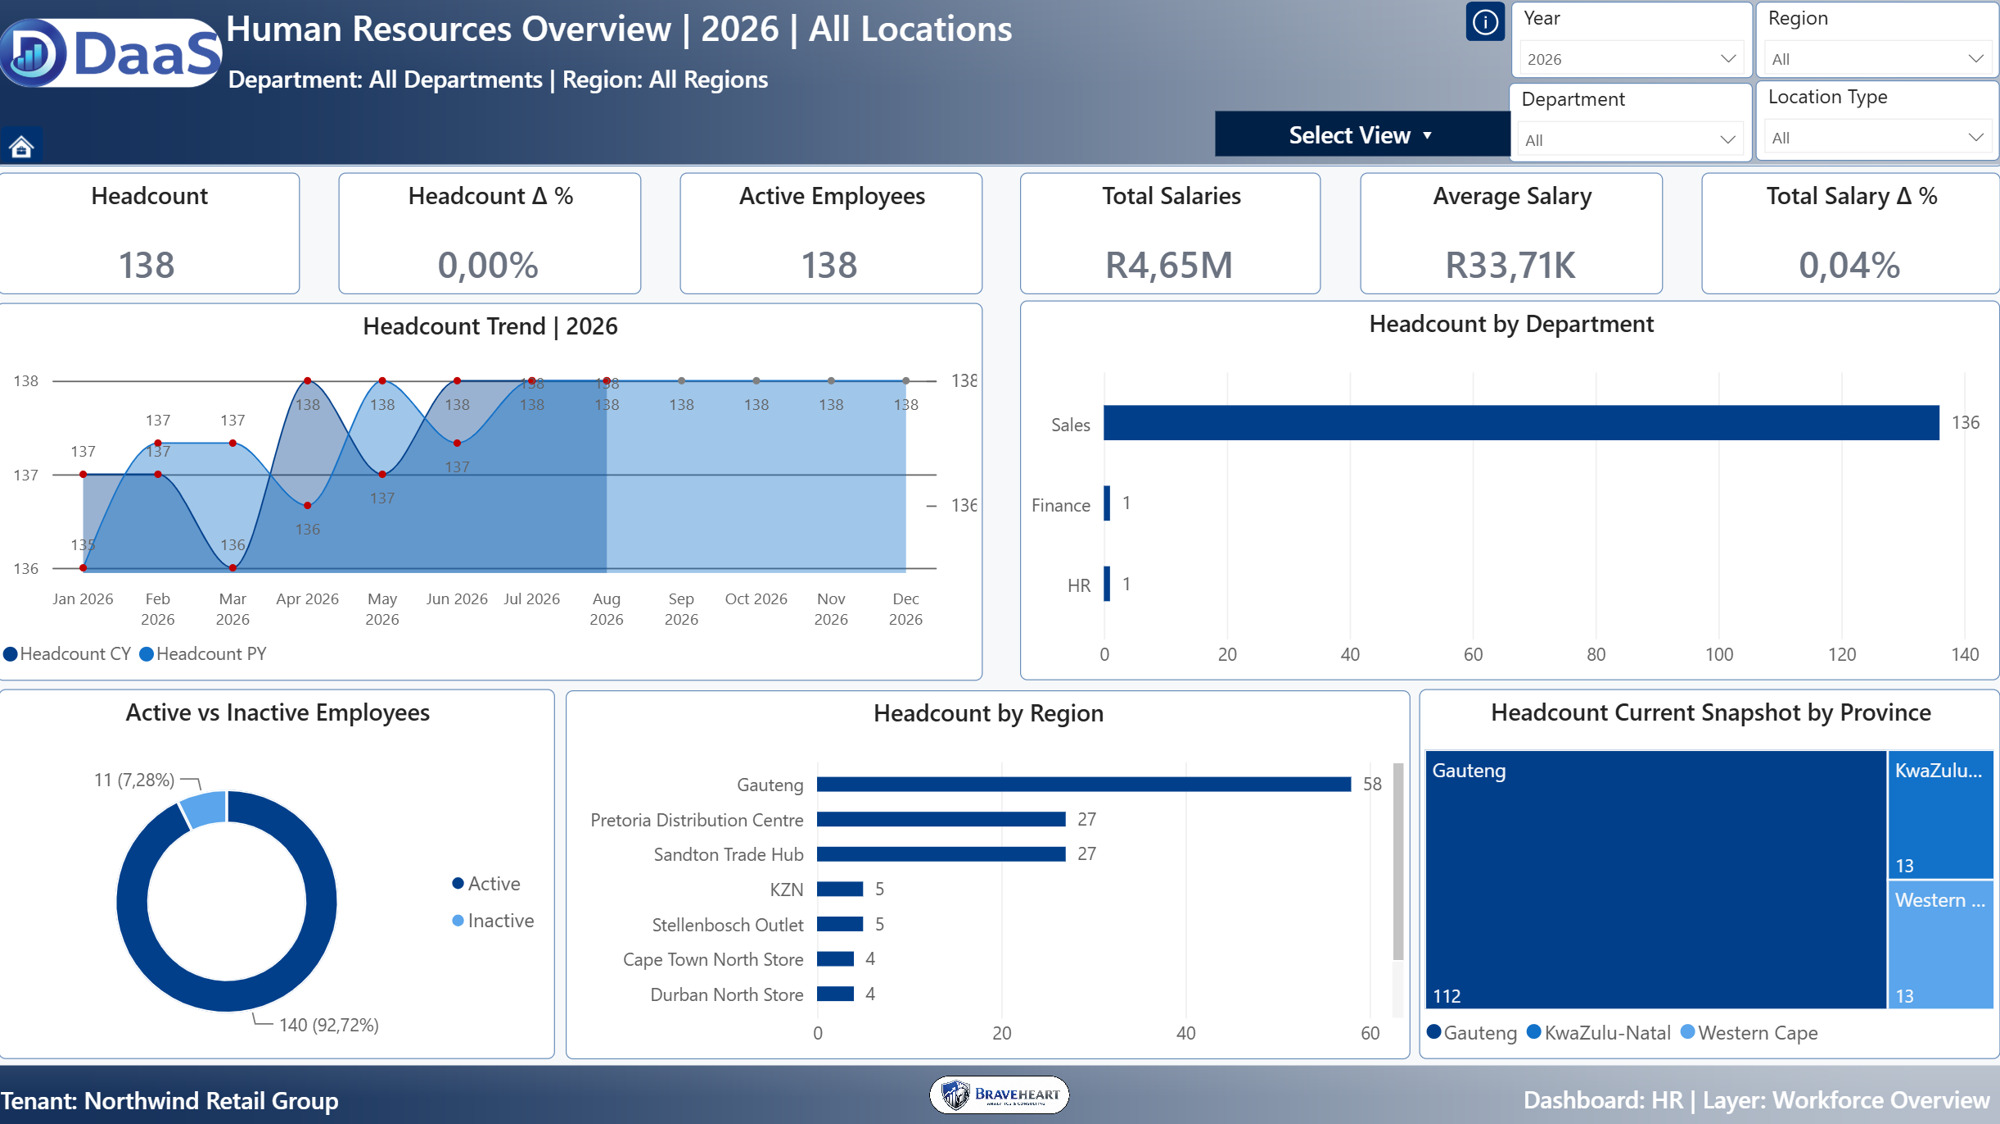Click the Gauteng bar in region chart
This screenshot has width=2000, height=1124.
click(x=1084, y=784)
